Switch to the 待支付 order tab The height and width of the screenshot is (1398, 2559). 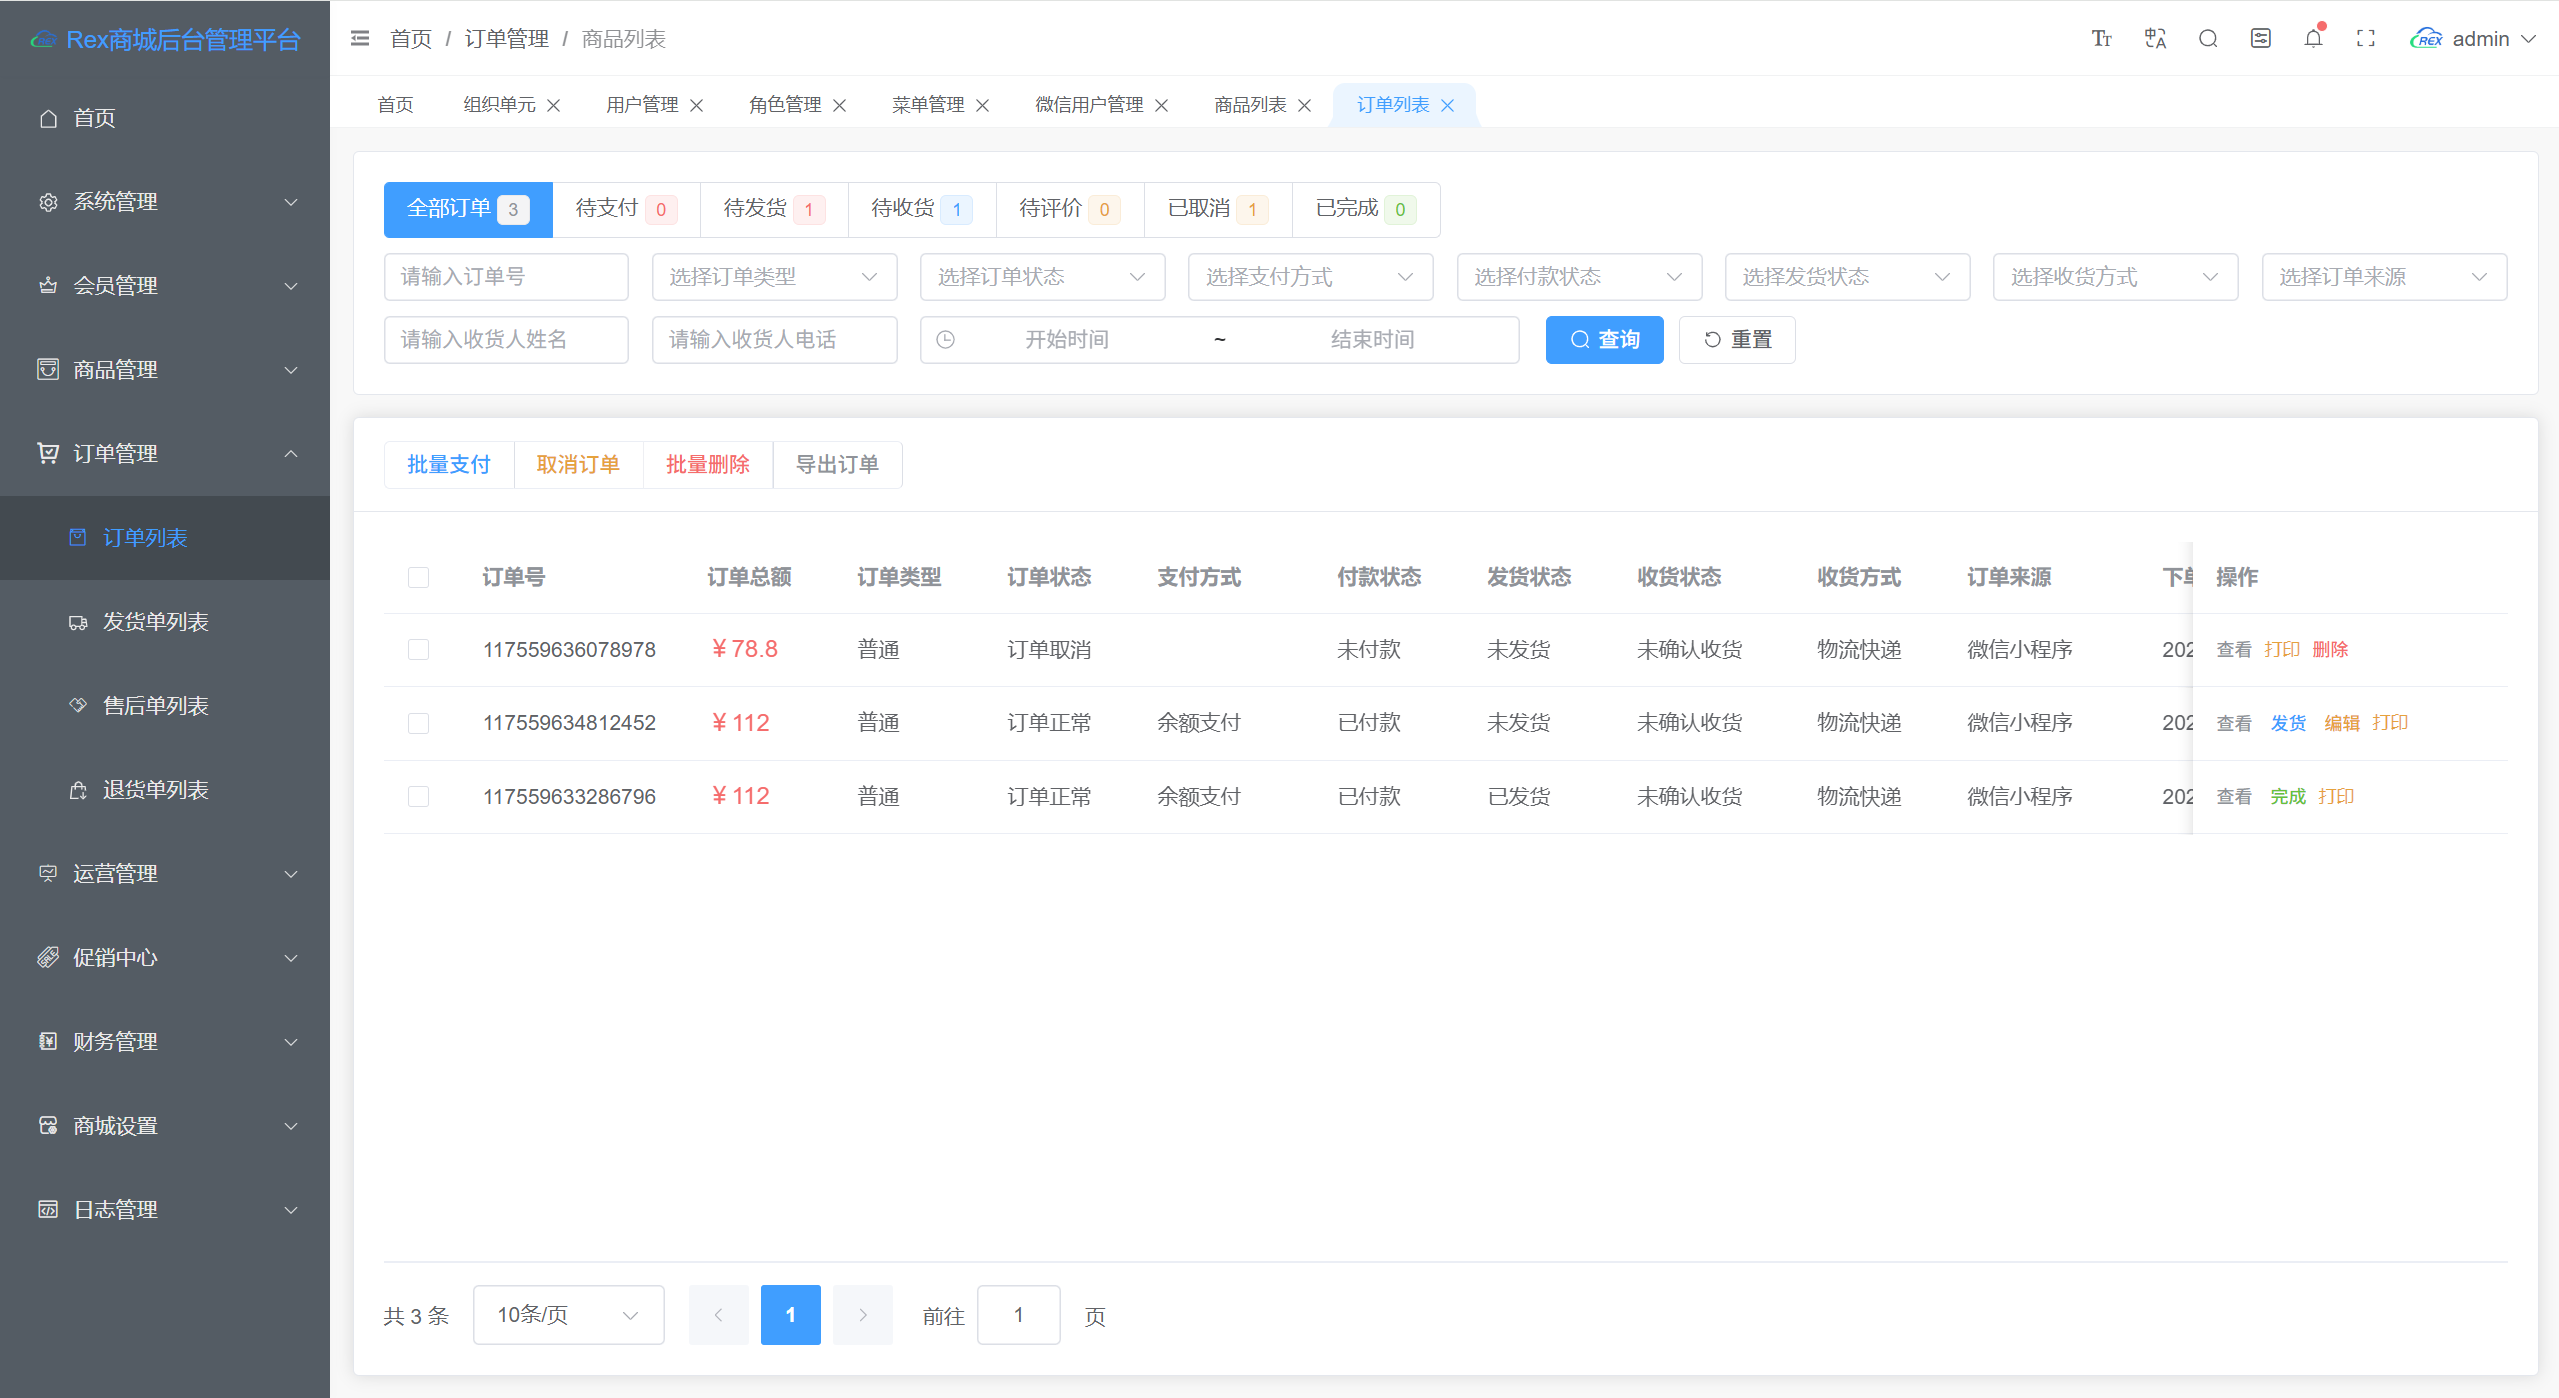[626, 209]
